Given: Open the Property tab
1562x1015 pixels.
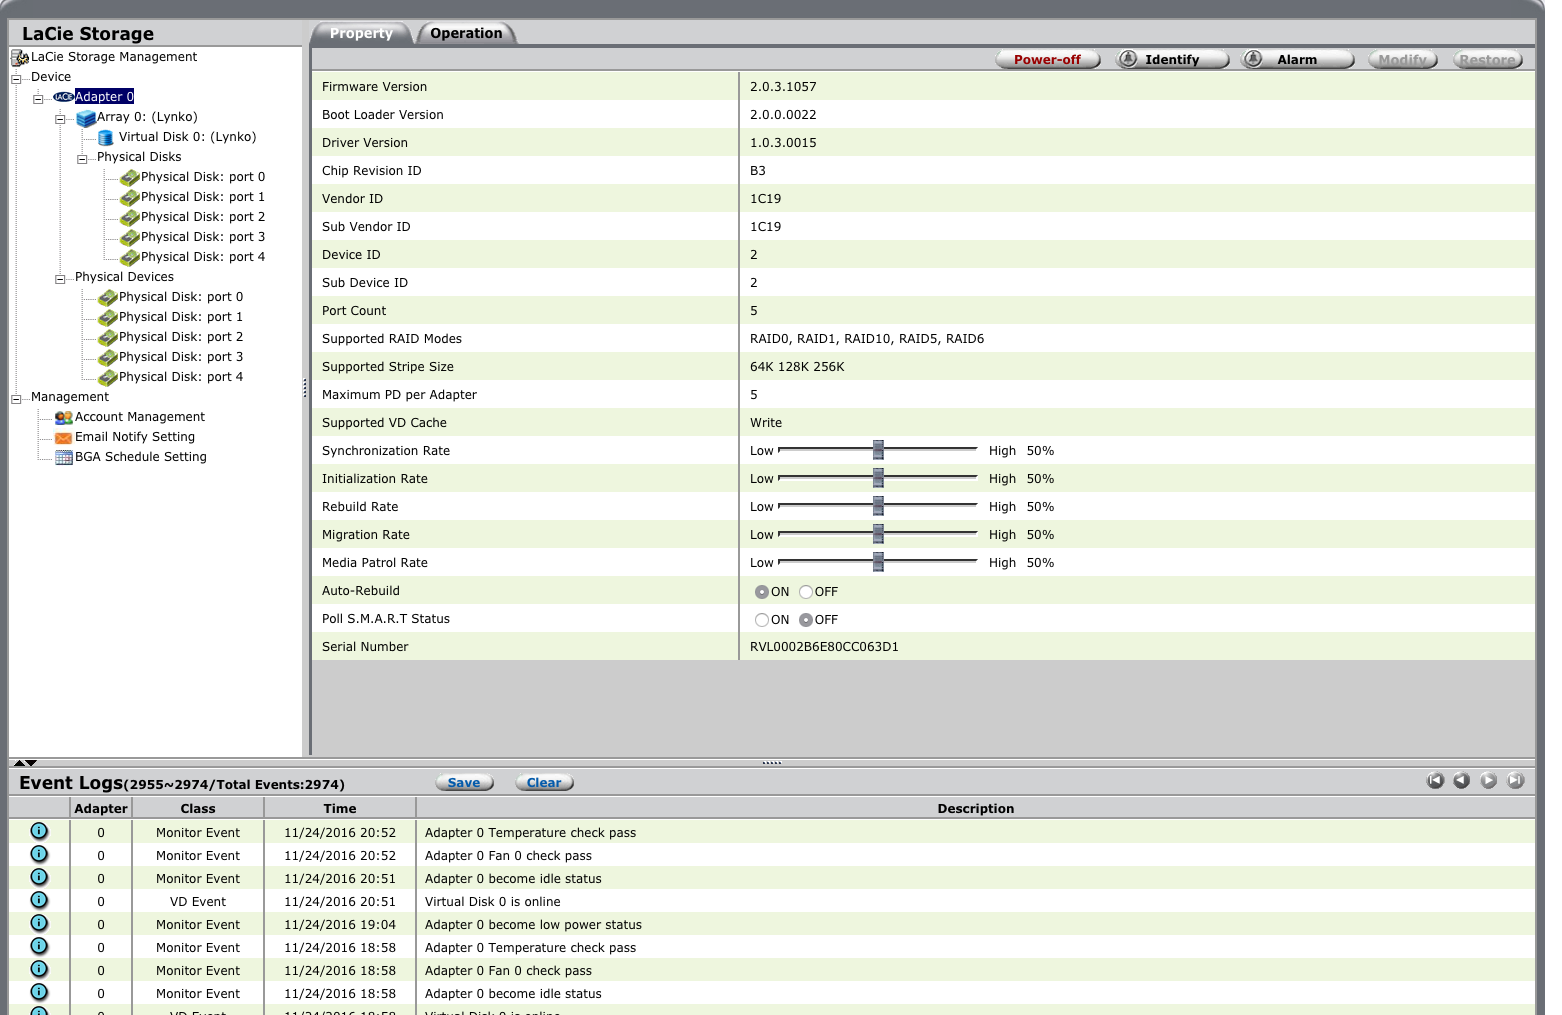Looking at the screenshot, I should [x=361, y=33].
